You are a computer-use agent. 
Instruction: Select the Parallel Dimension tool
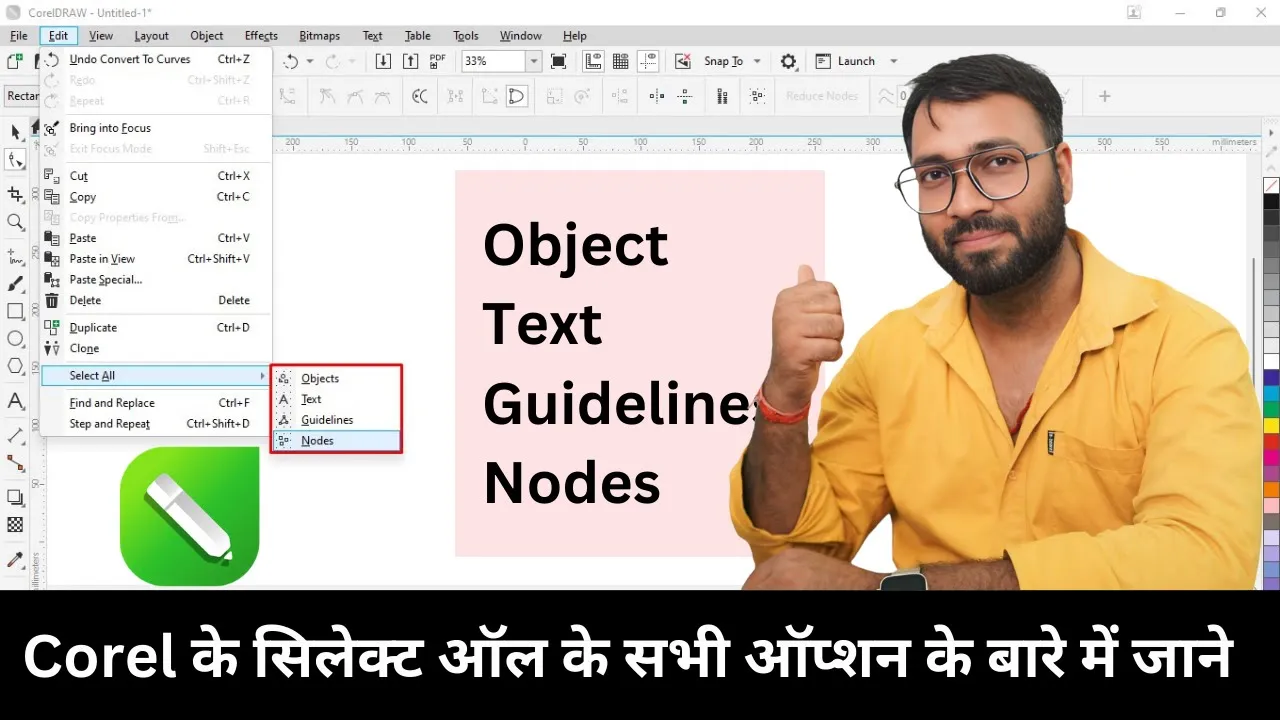pyautogui.click(x=15, y=435)
